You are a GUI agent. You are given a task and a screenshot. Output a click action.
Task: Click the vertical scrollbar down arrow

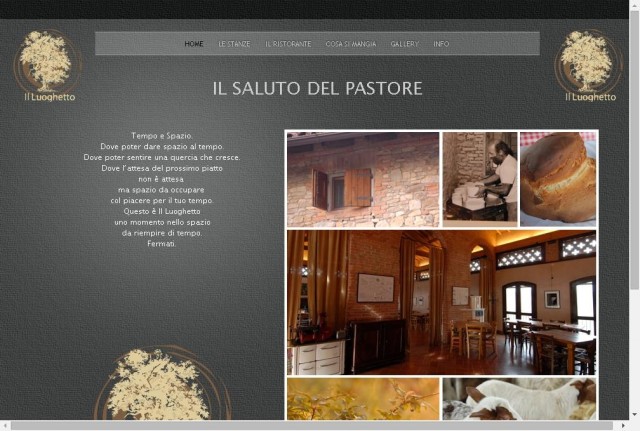(634, 415)
